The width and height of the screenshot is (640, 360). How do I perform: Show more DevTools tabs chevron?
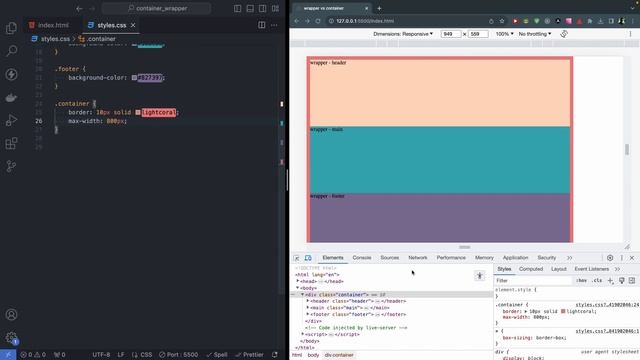pos(569,258)
